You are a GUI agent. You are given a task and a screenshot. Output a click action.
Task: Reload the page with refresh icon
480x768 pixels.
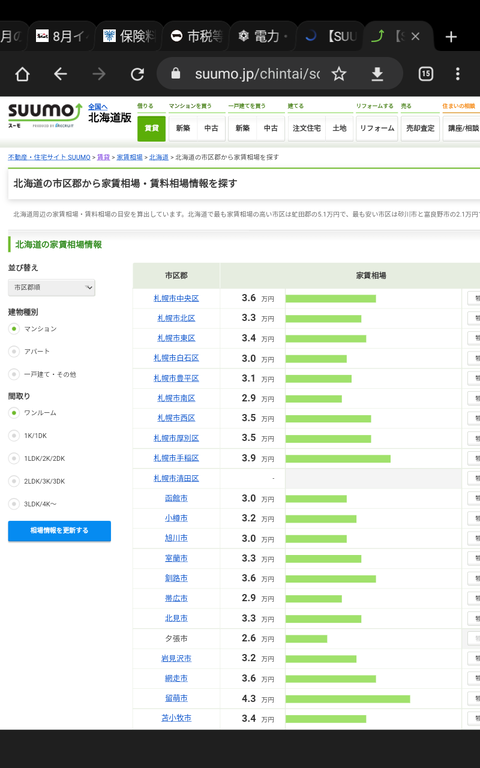(x=138, y=74)
